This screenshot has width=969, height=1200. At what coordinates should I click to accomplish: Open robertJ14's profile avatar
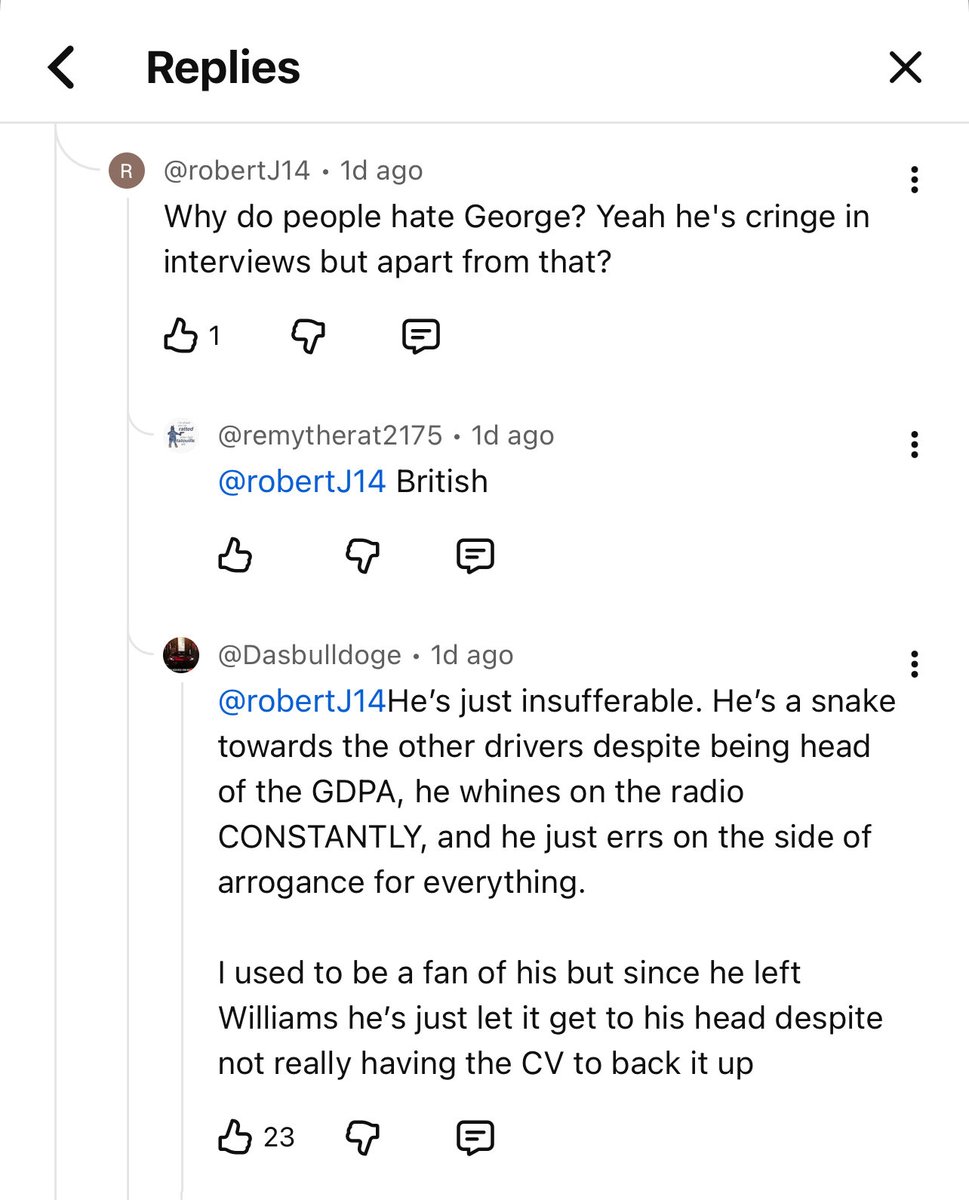[126, 171]
